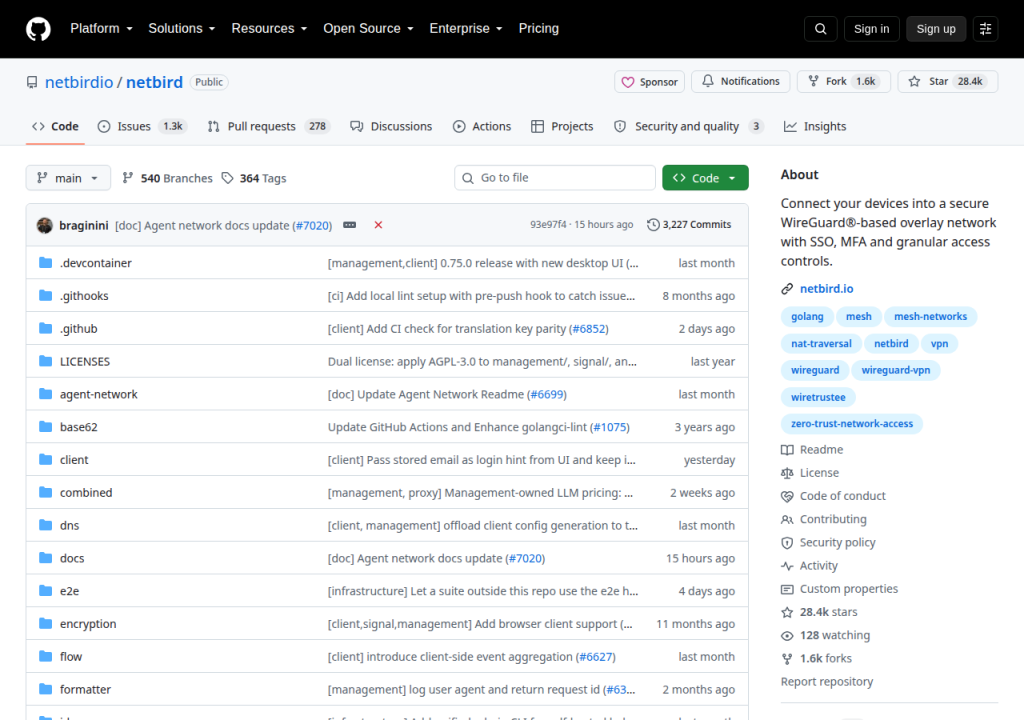Image resolution: width=1024 pixels, height=720 pixels.
Task: Click the repository icon before netbirdio
Action: (x=32, y=82)
